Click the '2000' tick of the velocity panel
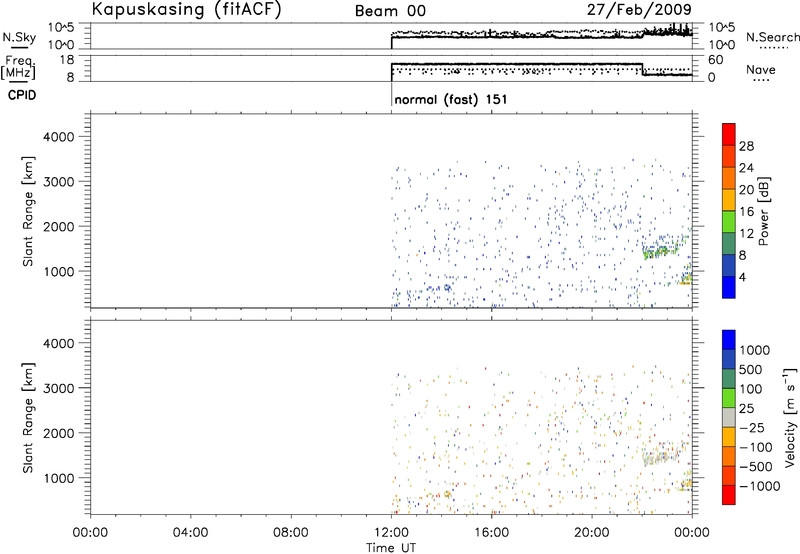 (x=59, y=433)
